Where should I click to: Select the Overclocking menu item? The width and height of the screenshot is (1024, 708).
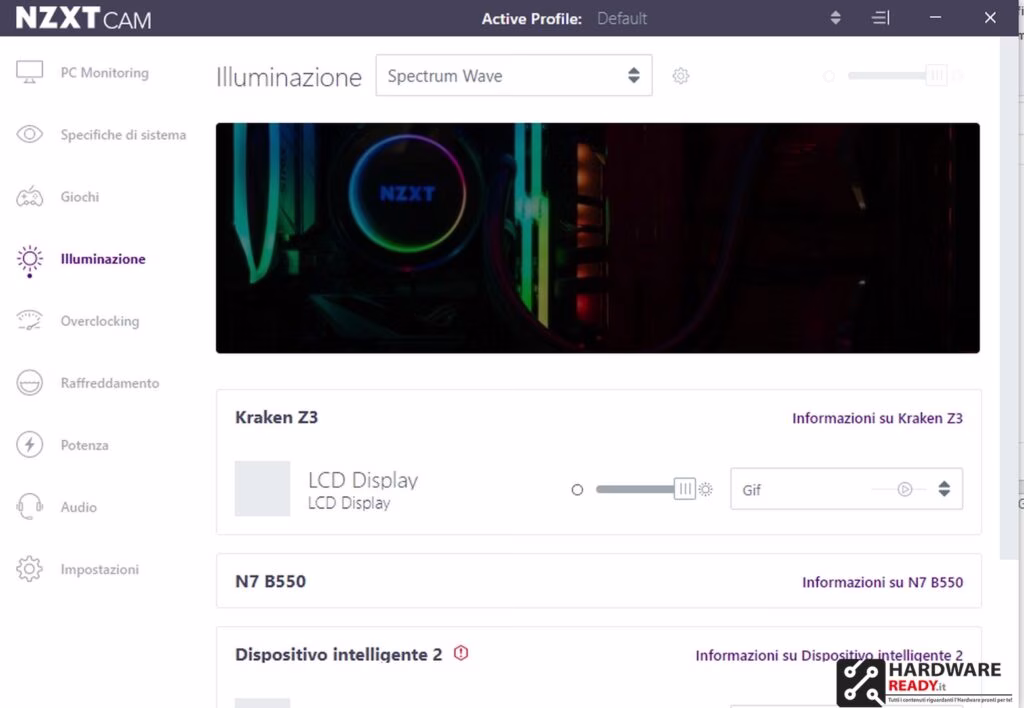click(x=100, y=321)
